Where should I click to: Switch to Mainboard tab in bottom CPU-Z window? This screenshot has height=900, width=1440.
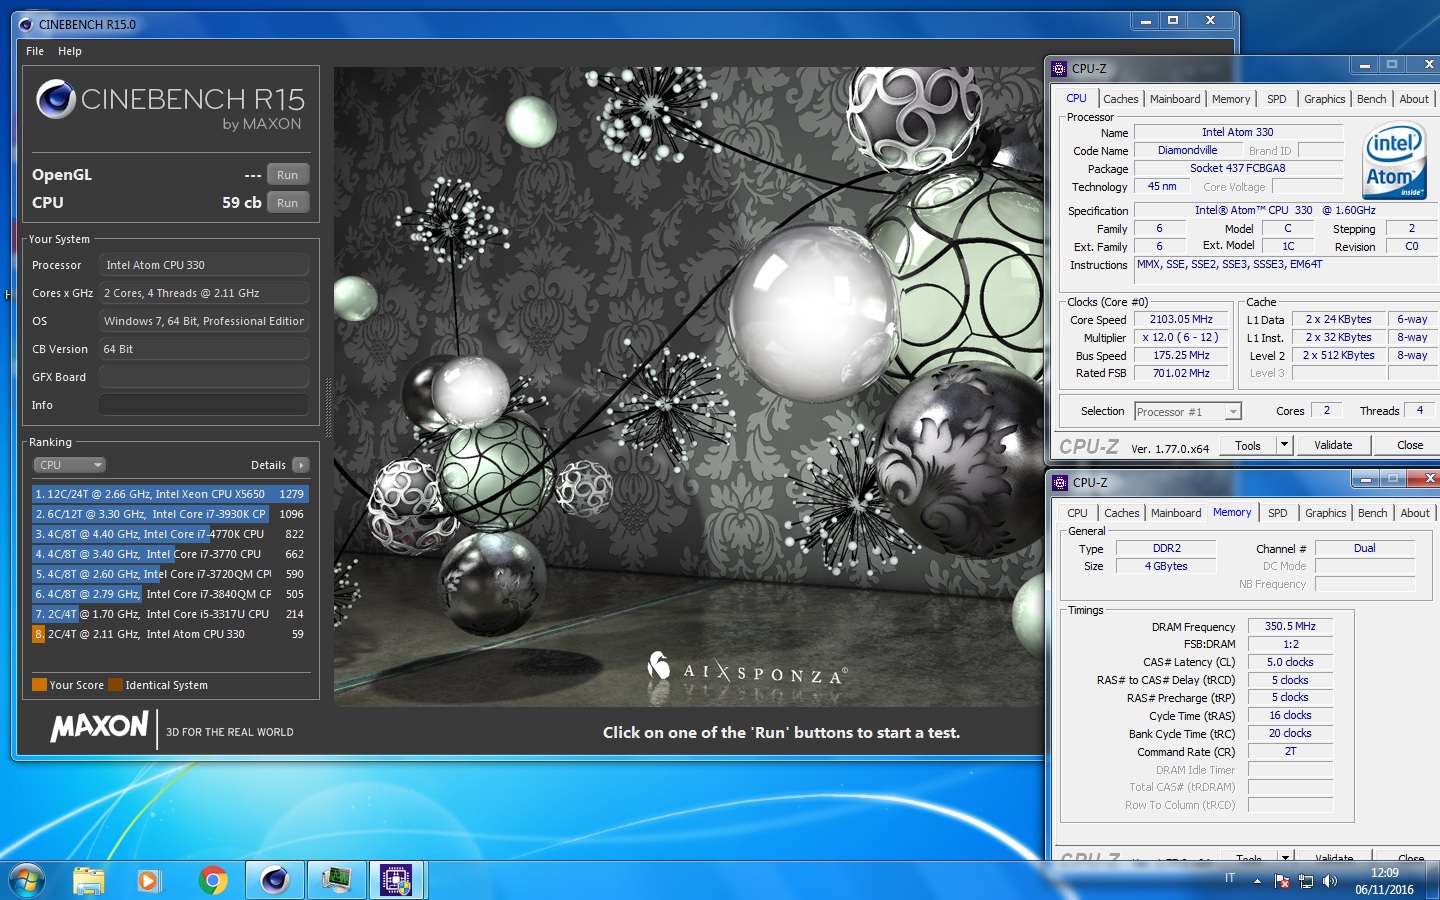(x=1176, y=513)
